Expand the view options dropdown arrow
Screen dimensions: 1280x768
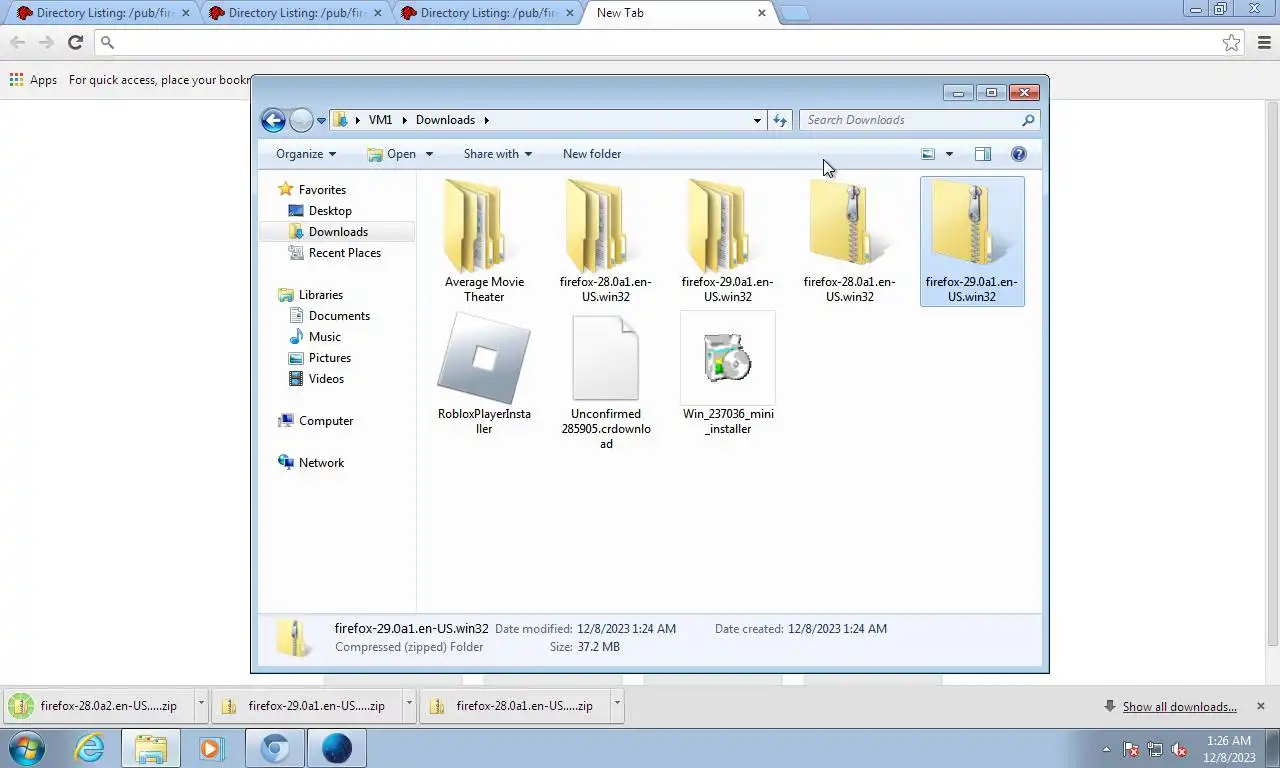click(x=949, y=154)
